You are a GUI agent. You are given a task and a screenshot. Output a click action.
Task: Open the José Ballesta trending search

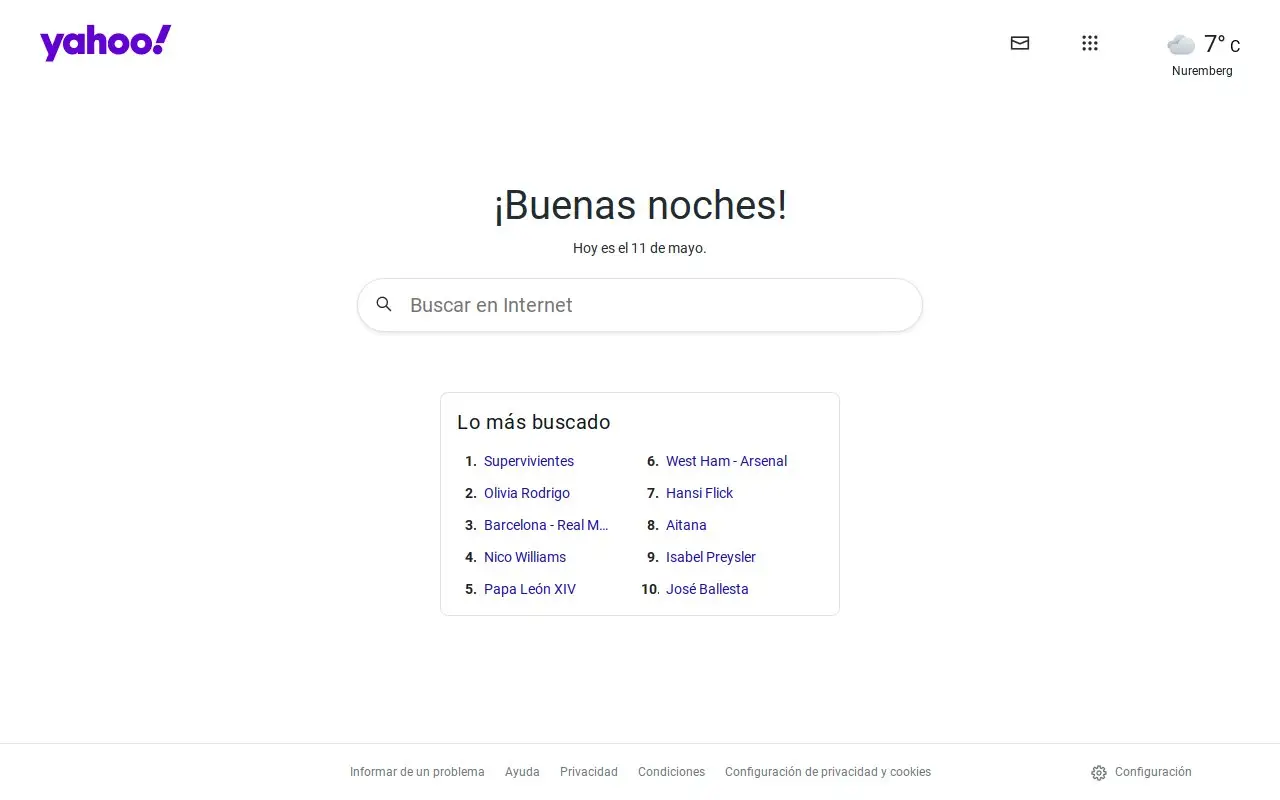(x=707, y=589)
